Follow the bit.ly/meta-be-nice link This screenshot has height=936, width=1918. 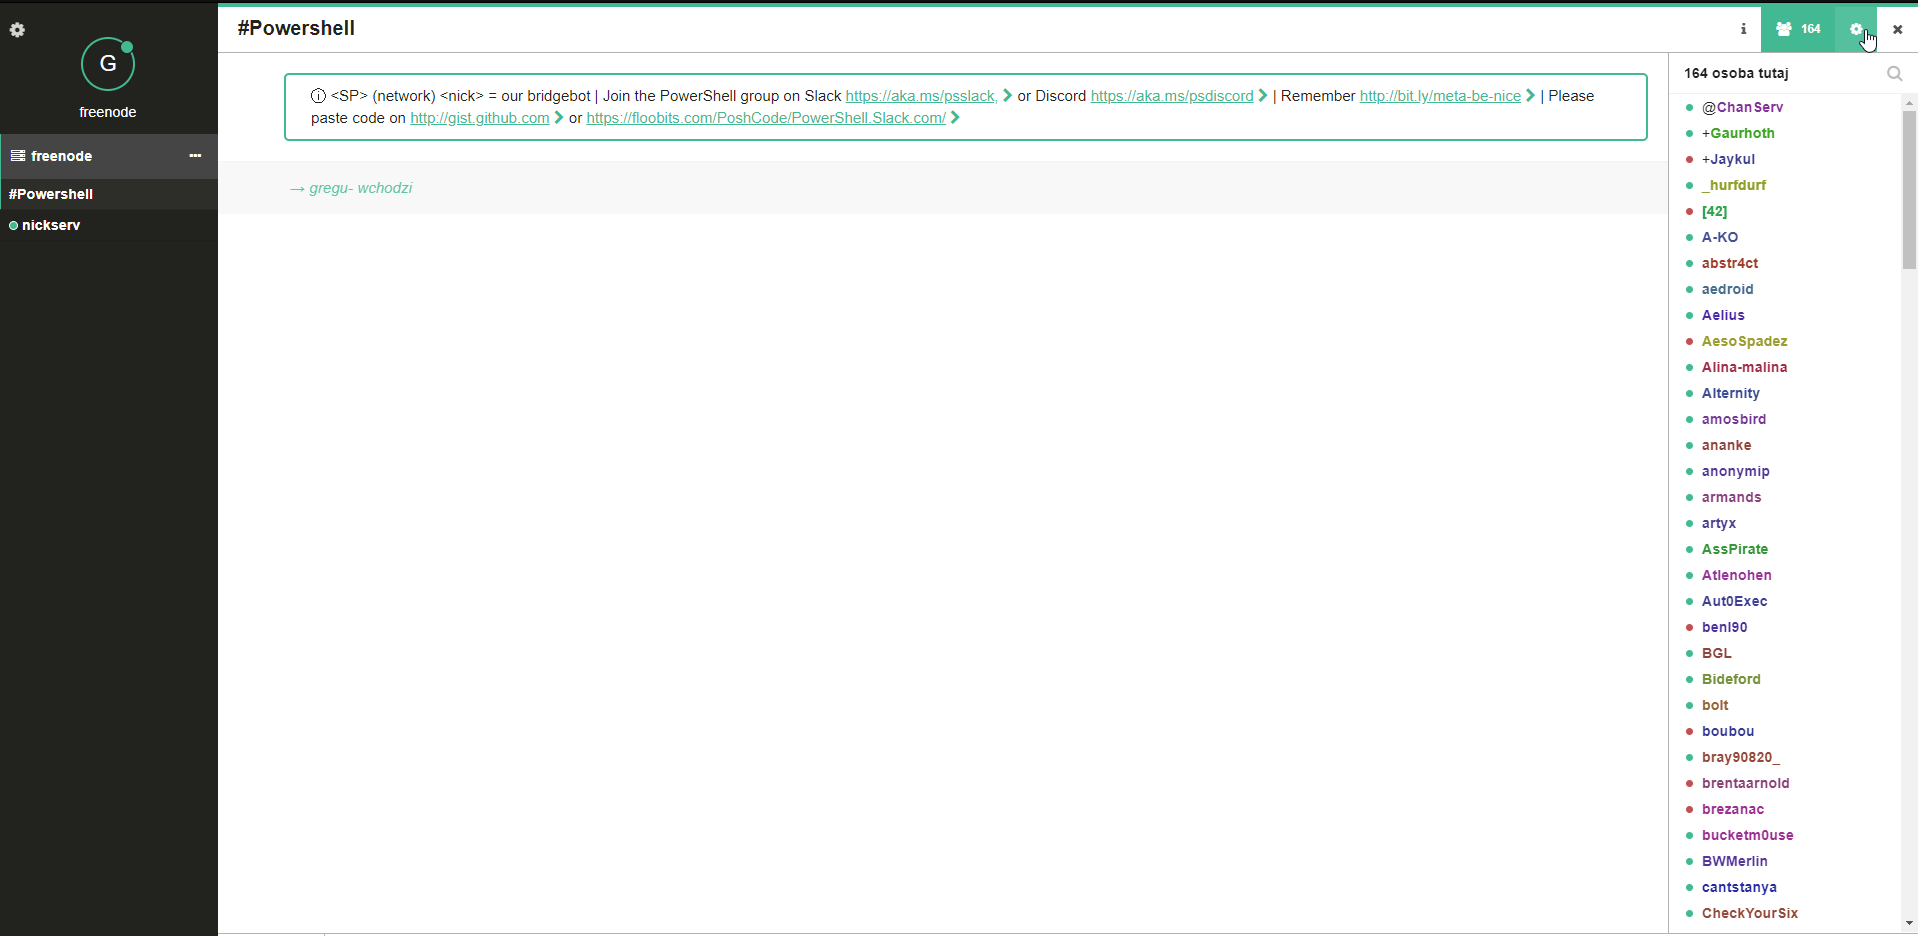click(x=1440, y=96)
